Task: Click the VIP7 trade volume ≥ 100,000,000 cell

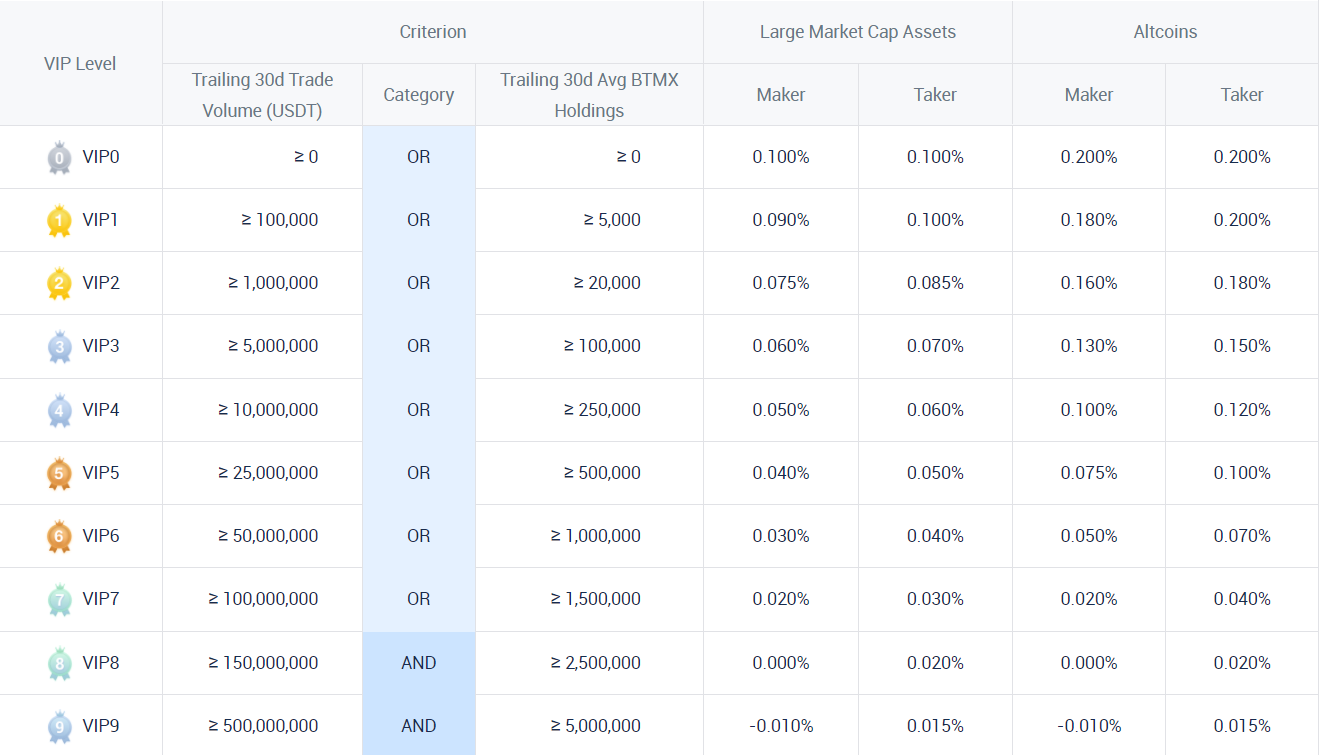Action: point(263,599)
